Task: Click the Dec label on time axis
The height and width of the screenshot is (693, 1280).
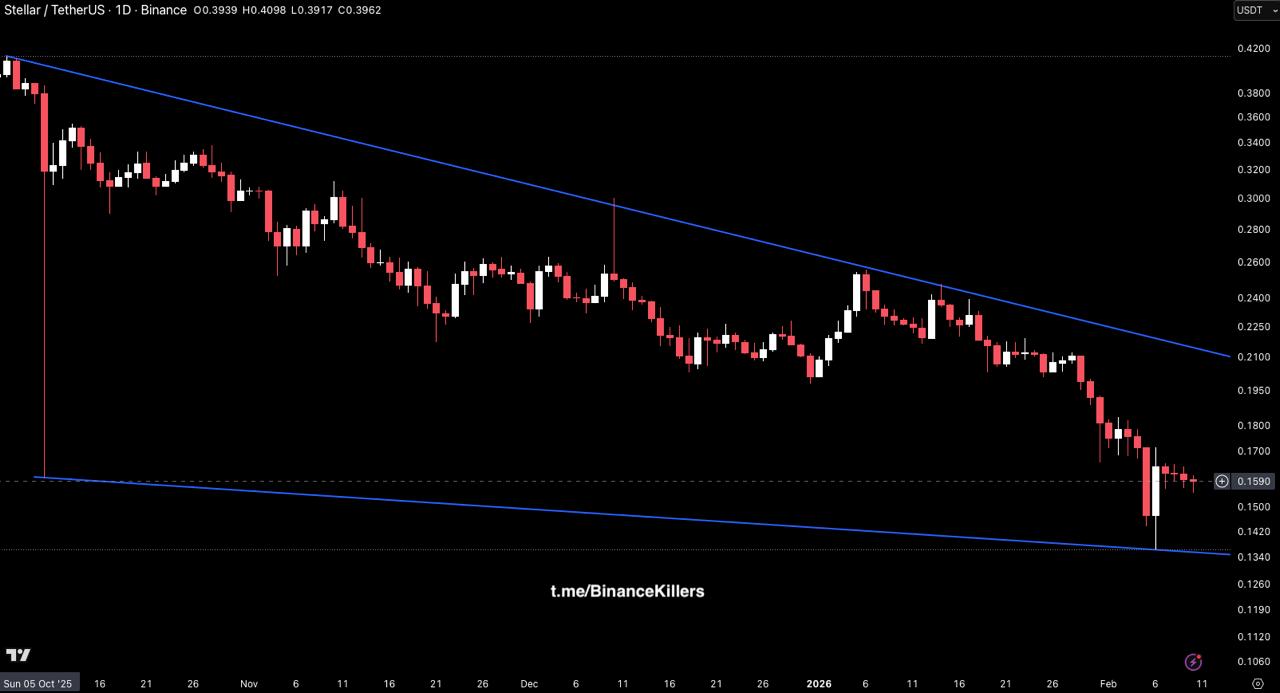Action: [x=529, y=684]
